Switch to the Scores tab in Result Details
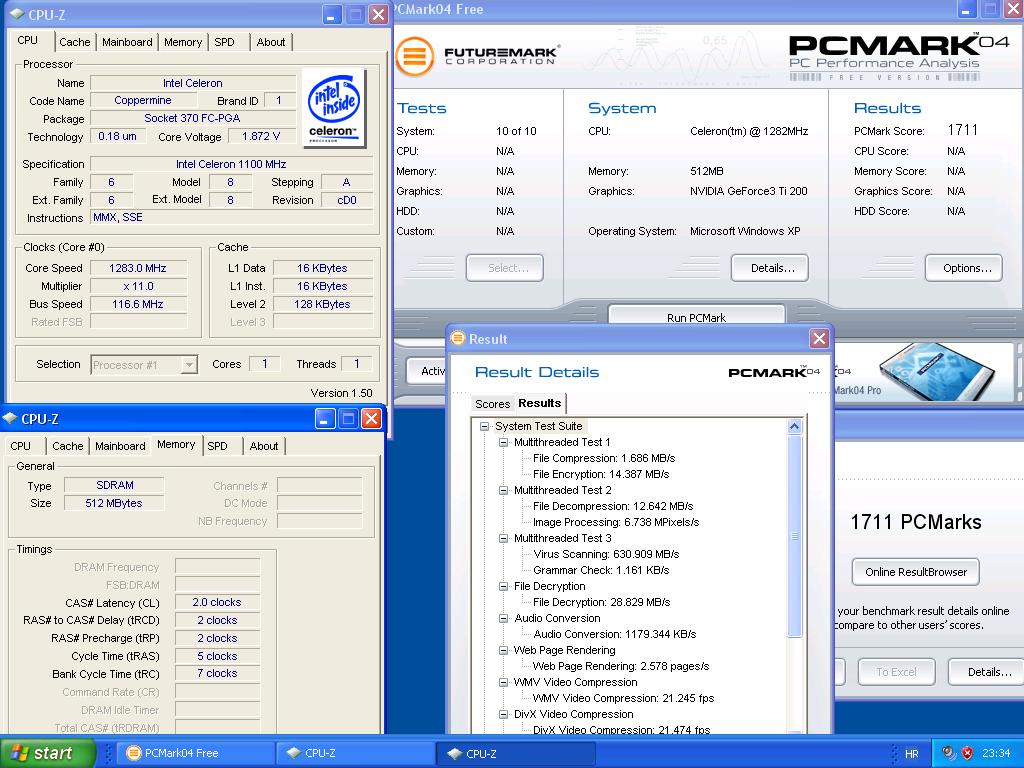 (x=492, y=404)
